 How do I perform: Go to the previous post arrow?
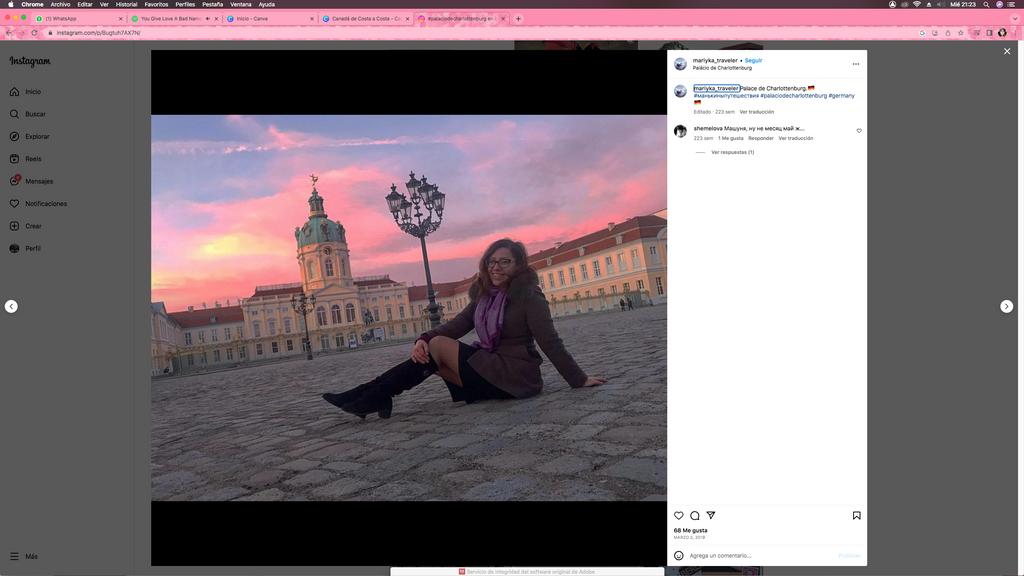pos(11,306)
